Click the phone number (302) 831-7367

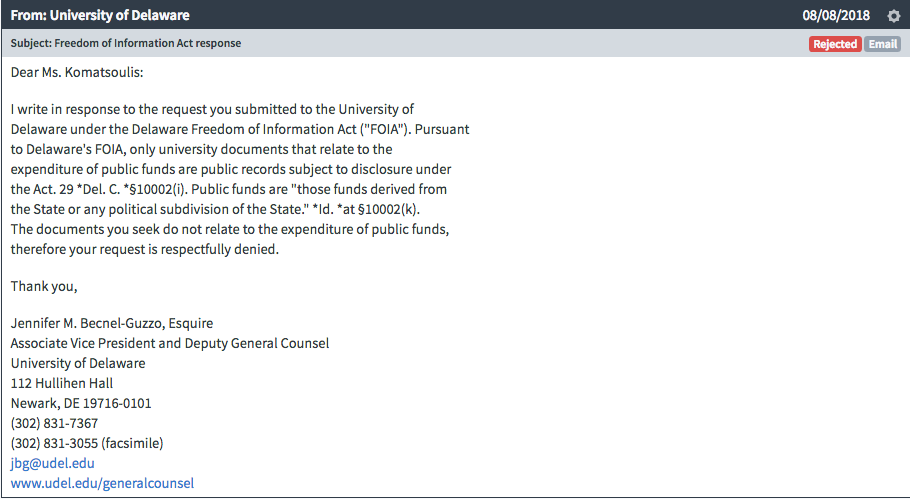click(54, 423)
